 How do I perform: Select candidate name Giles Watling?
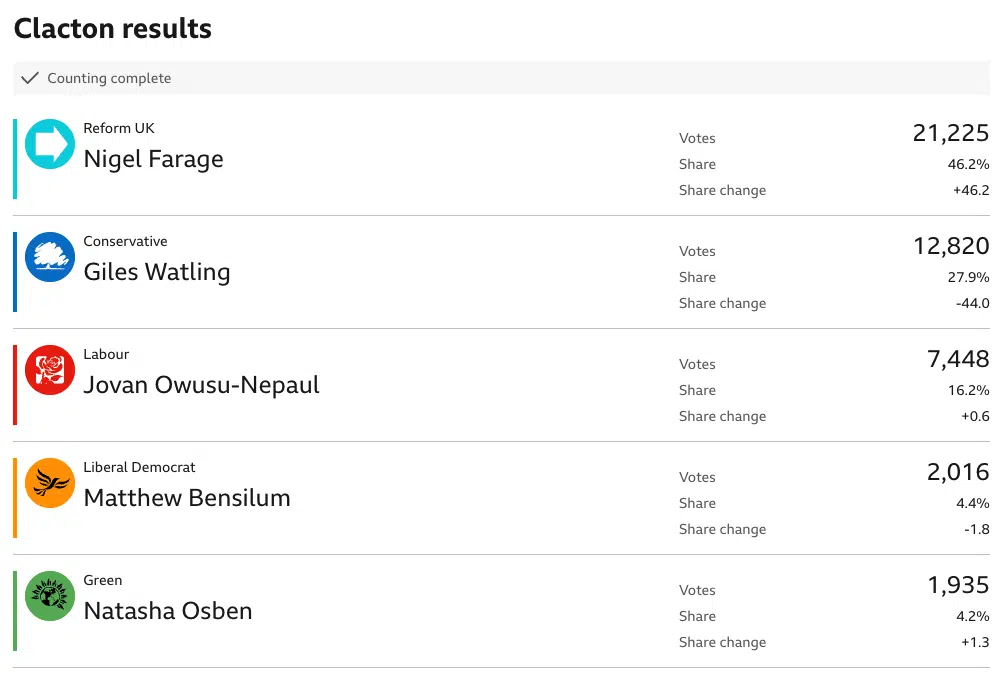(x=157, y=272)
